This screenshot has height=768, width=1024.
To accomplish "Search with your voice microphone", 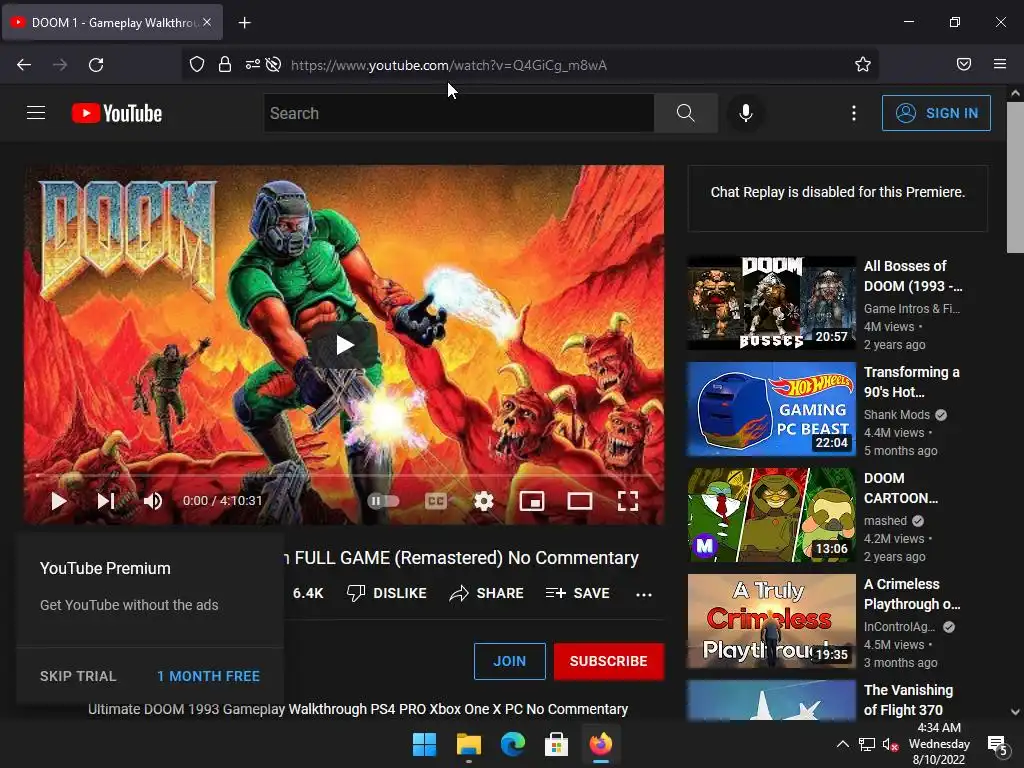I will click(x=745, y=113).
